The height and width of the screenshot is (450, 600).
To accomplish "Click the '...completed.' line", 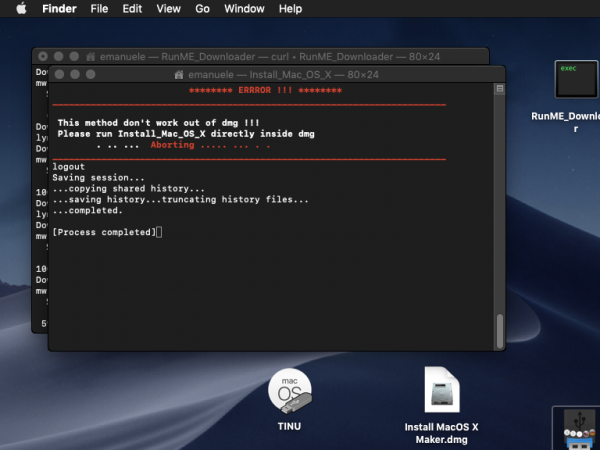I will (x=88, y=210).
